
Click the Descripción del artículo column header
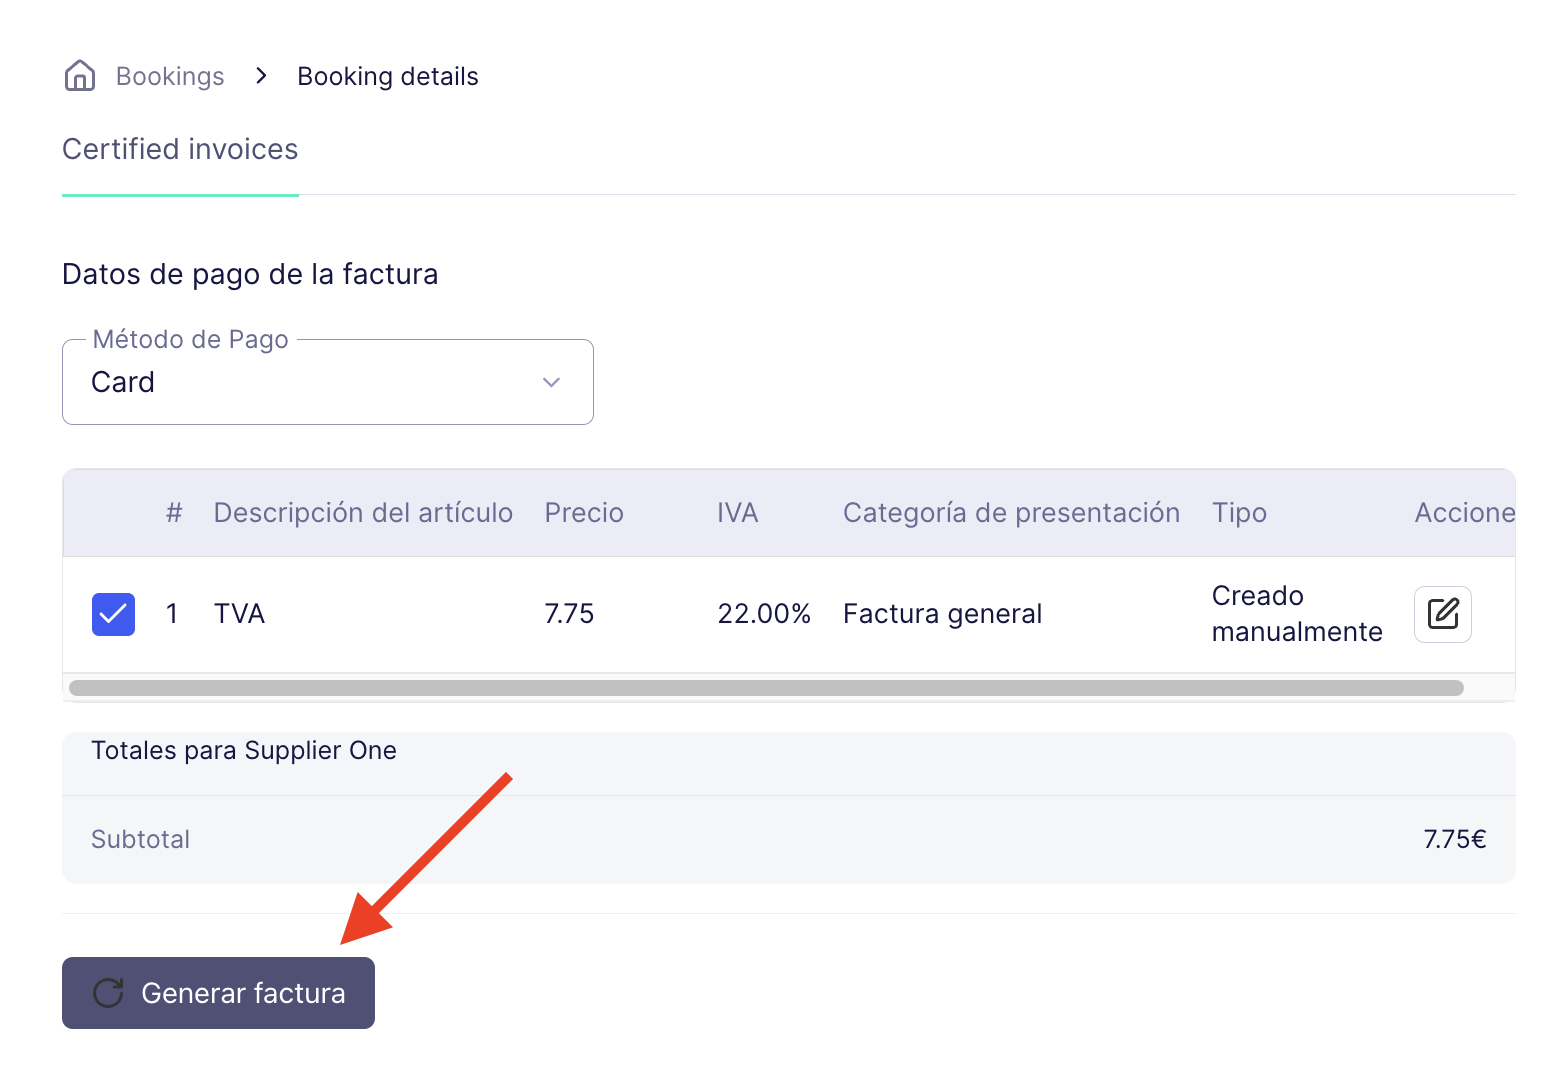(x=363, y=513)
